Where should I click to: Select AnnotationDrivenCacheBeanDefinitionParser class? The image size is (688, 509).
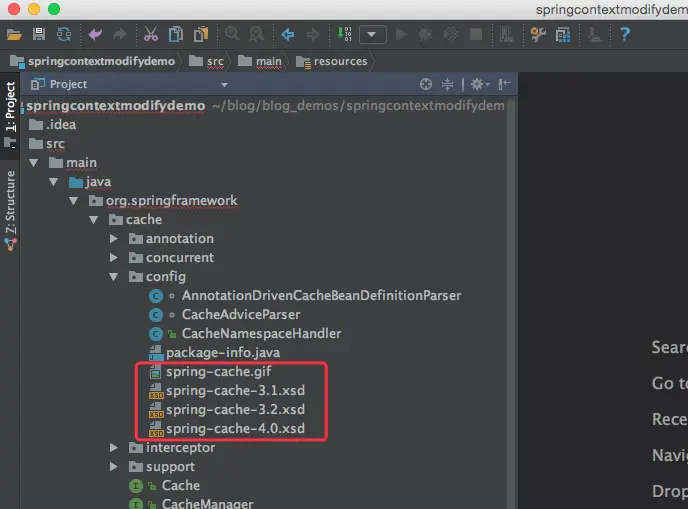tap(305, 296)
